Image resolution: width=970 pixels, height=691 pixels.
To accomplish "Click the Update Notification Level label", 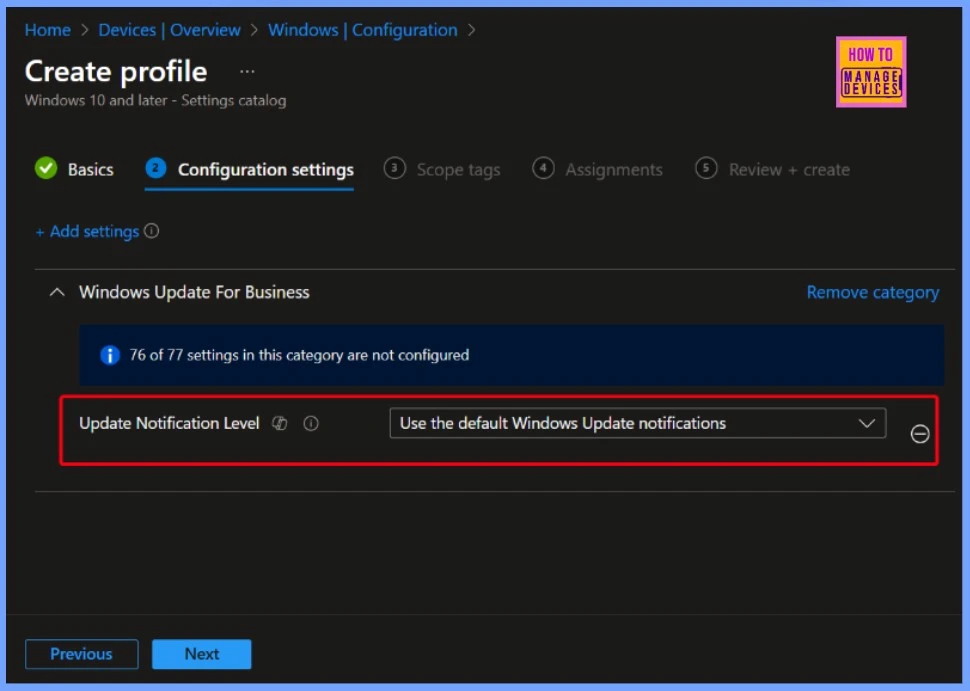I will coord(169,423).
